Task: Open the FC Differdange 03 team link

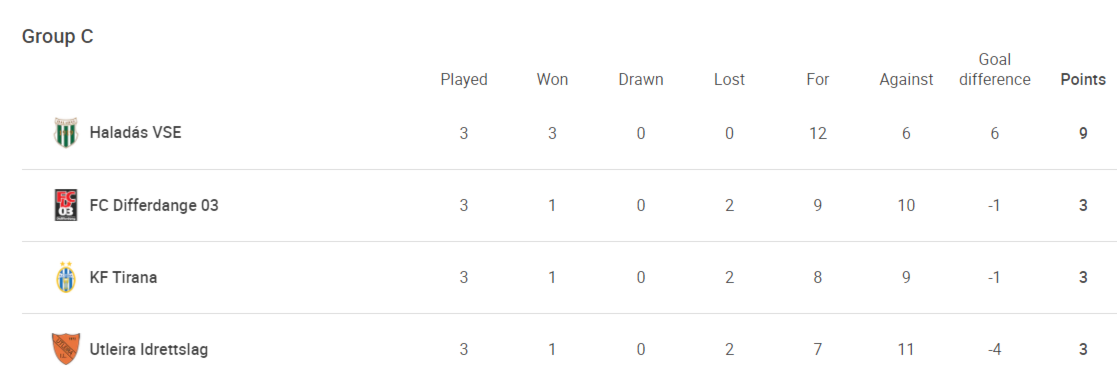Action: (154, 205)
